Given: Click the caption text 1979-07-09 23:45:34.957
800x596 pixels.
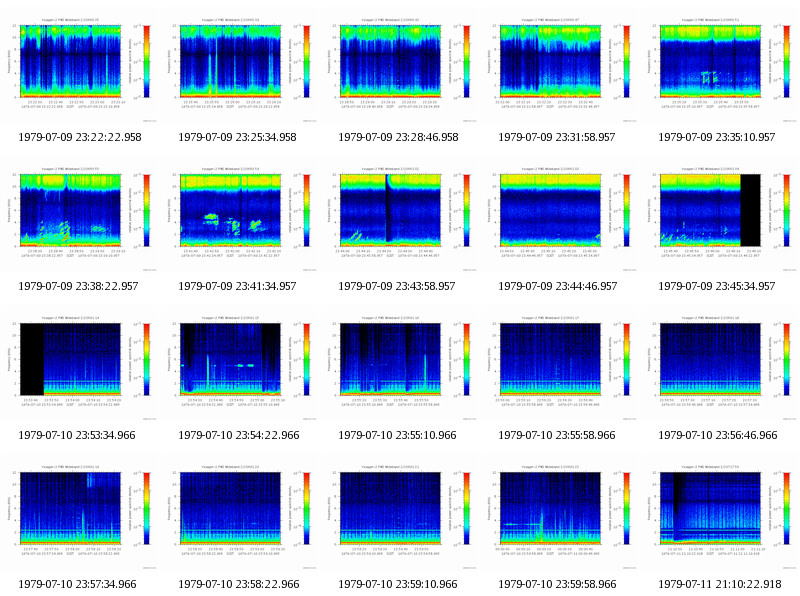Looking at the screenshot, I should tap(717, 286).
